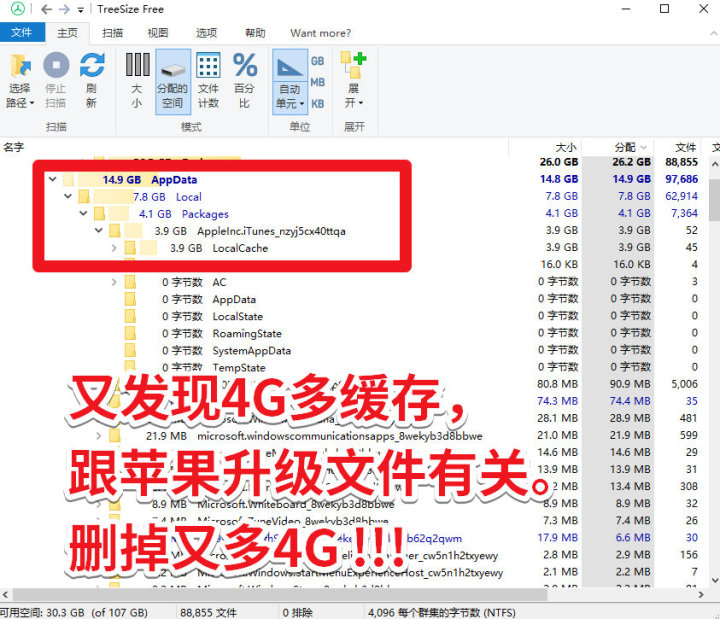Open the Help (帮助) ribbon tab
Image resolution: width=720 pixels, height=619 pixels.
coord(255,33)
